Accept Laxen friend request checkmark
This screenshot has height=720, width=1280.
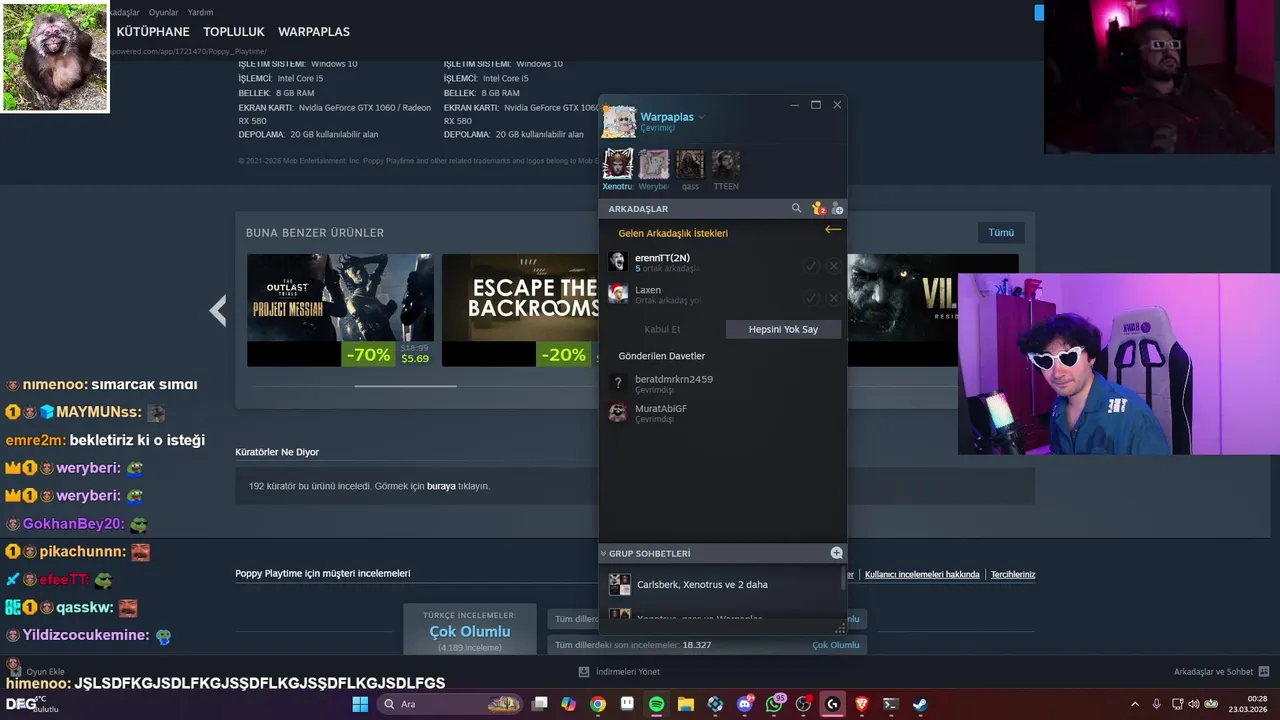[x=811, y=298]
